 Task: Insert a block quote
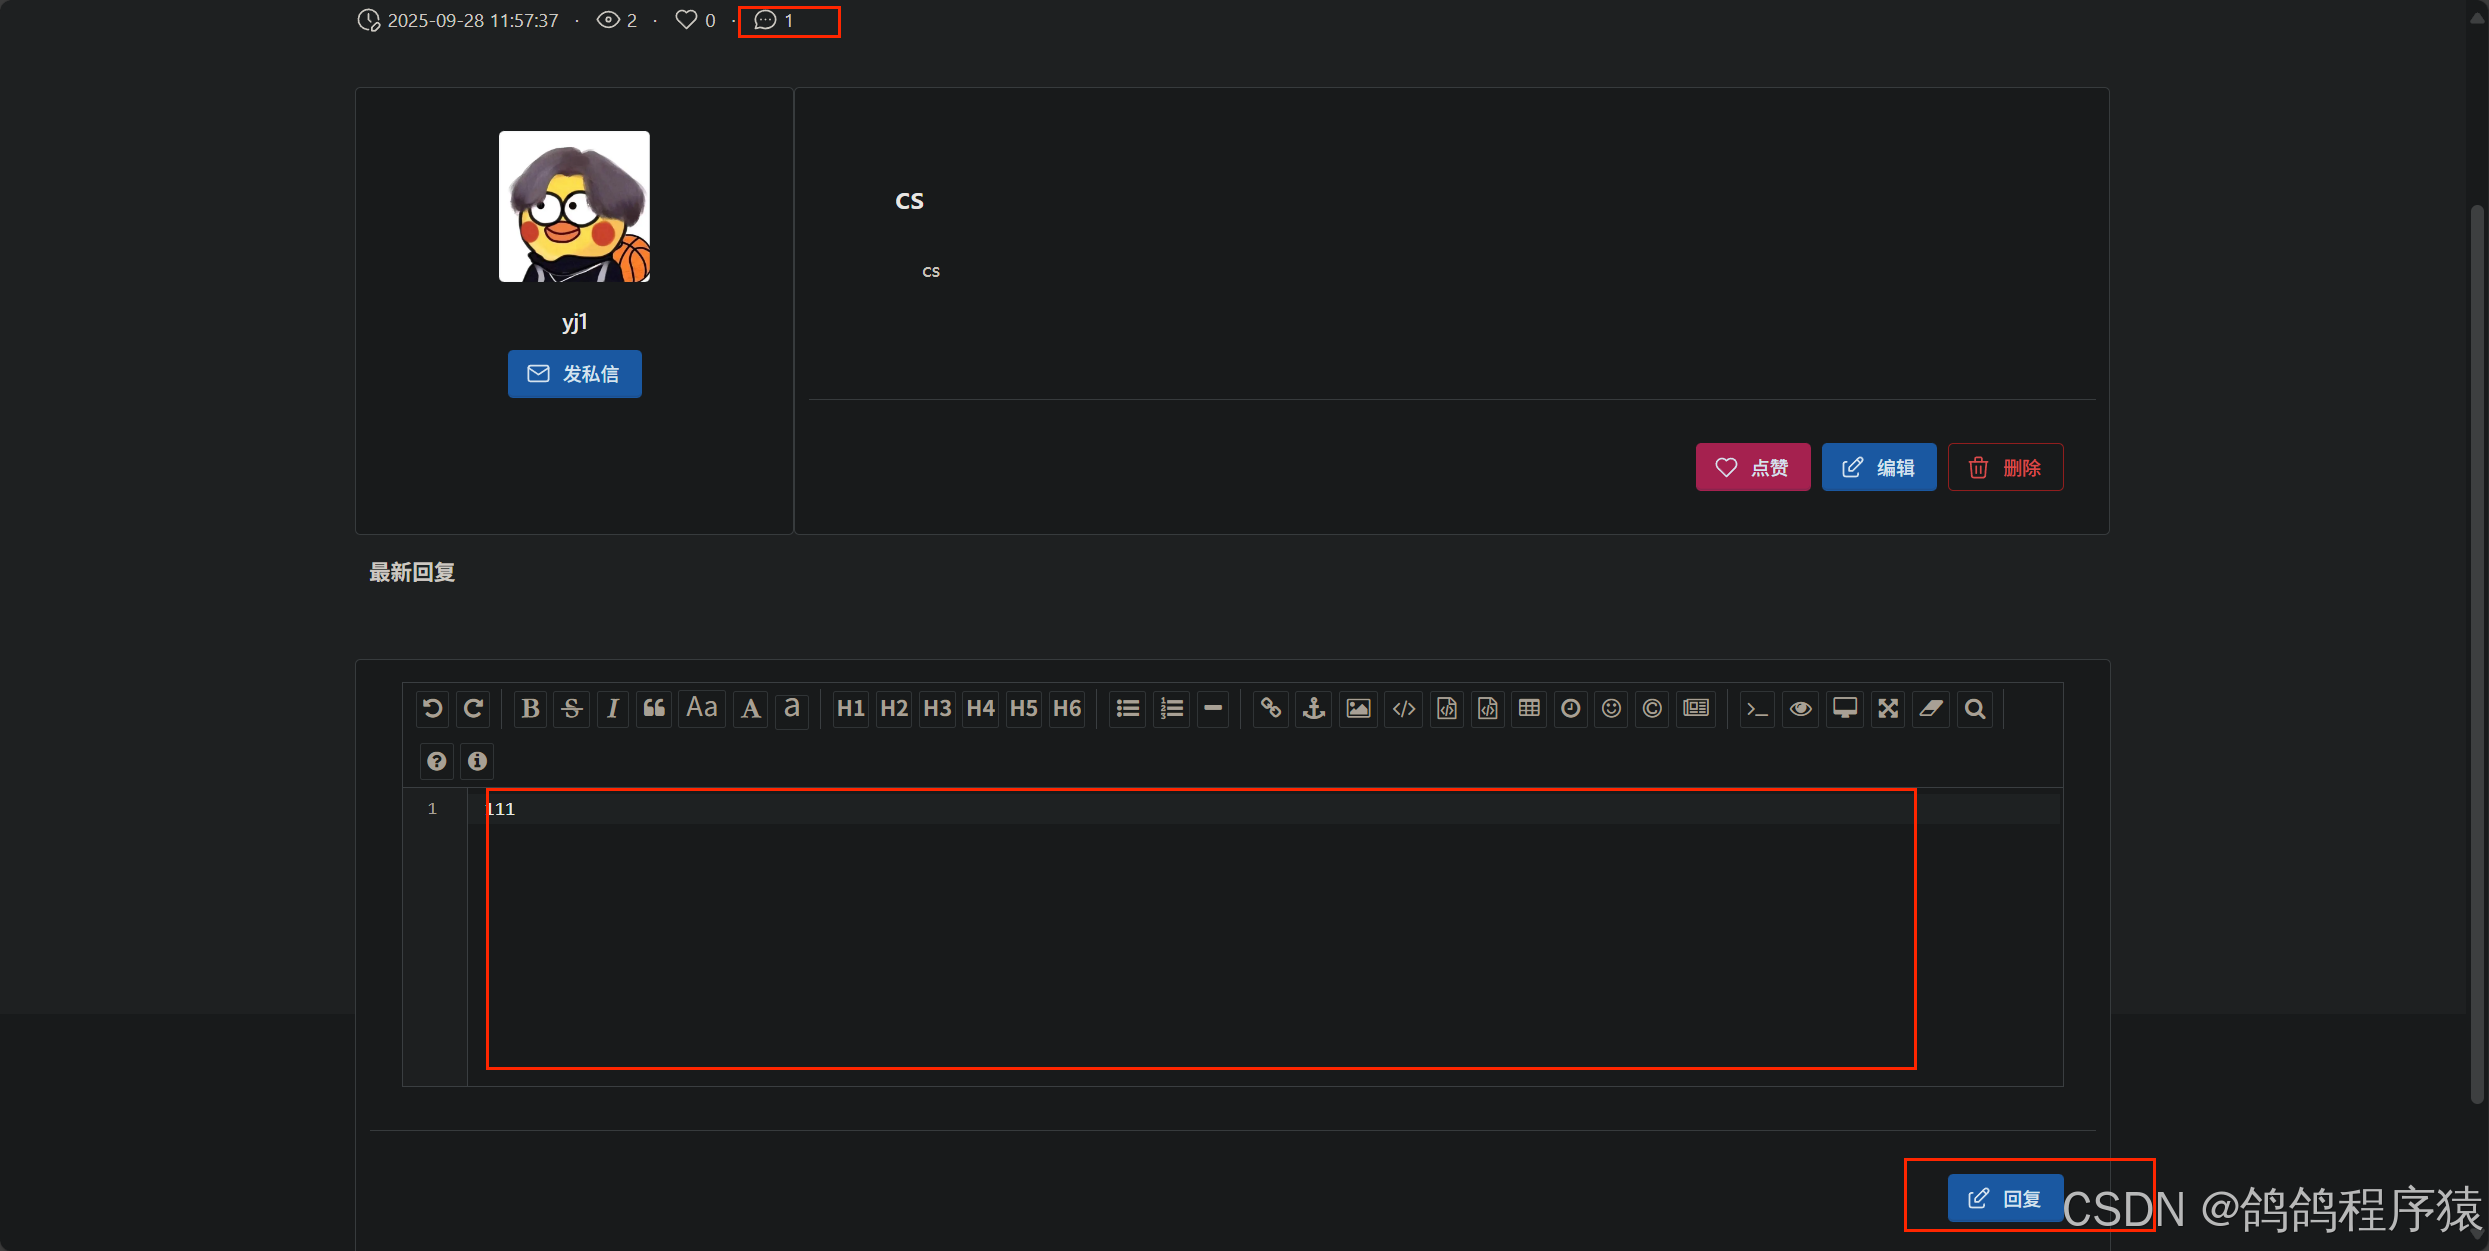pos(654,709)
